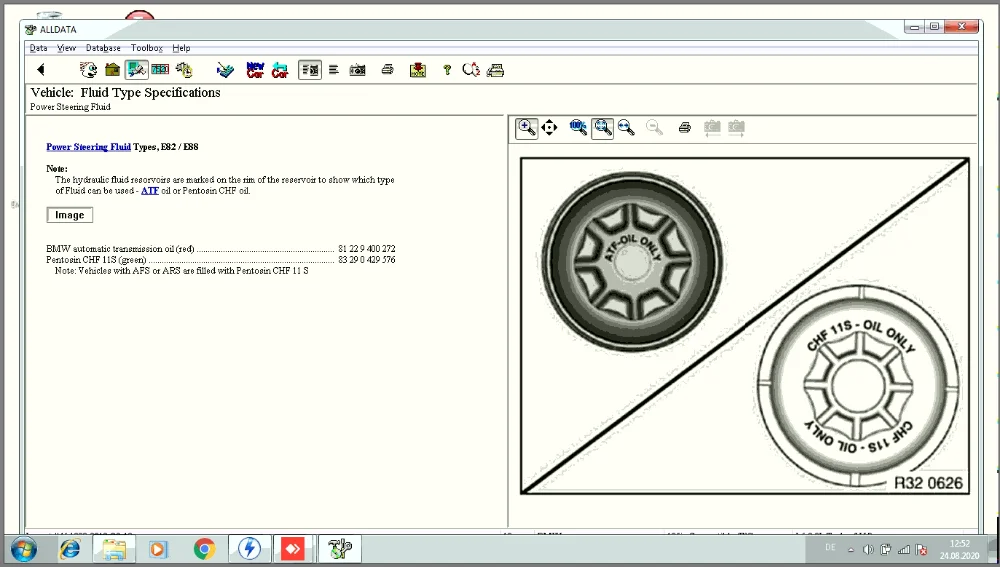
Task: Open the media player taskbar icon
Action: tap(158, 549)
